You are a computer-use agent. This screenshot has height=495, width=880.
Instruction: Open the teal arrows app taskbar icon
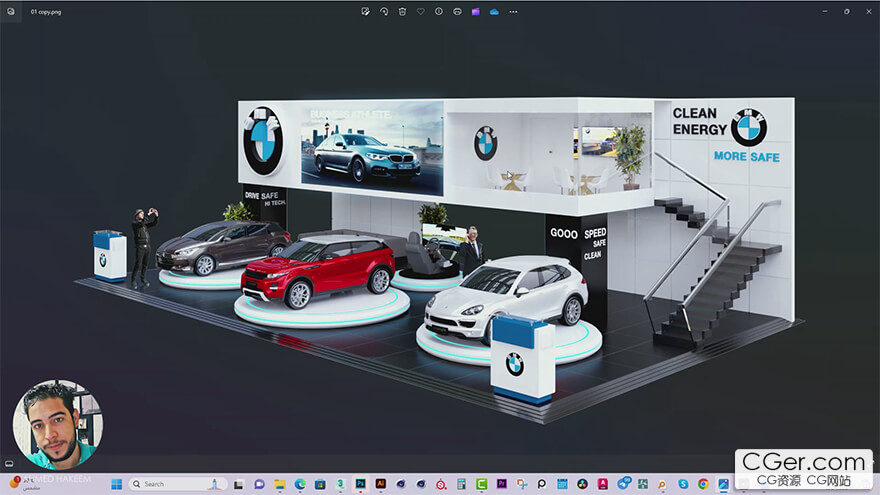(x=643, y=484)
